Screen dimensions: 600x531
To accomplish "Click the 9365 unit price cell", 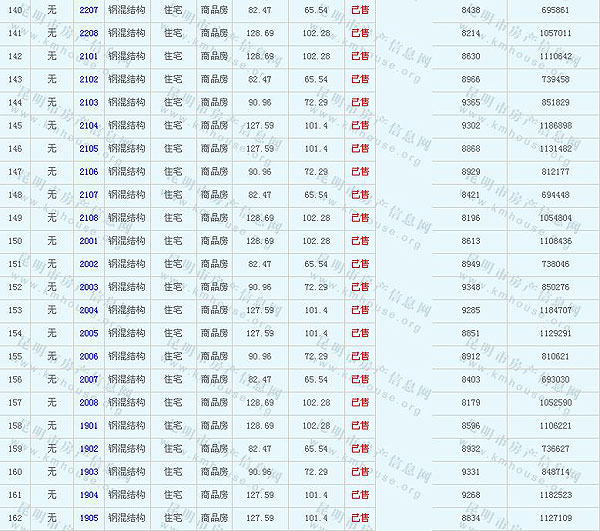I will coord(470,102).
